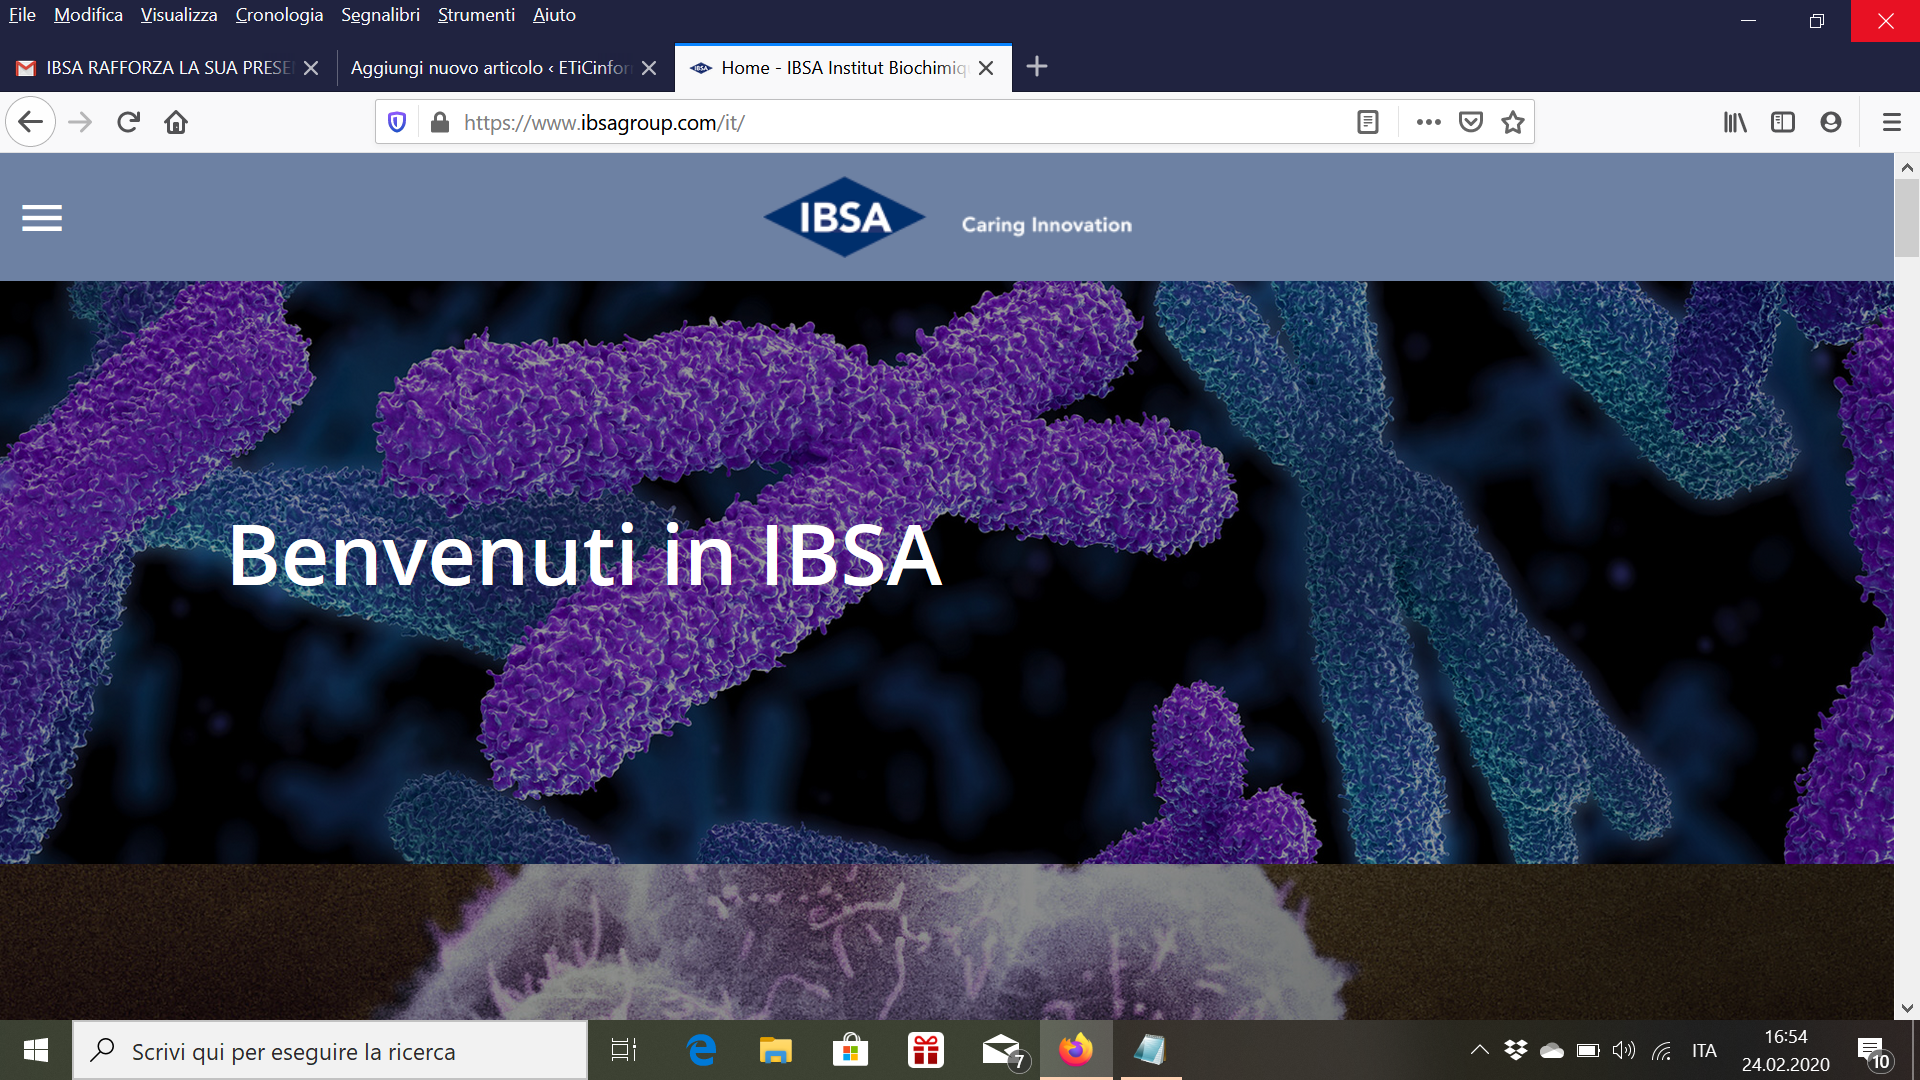Open the Windows Start menu
The image size is (1920, 1080).
36,1050
